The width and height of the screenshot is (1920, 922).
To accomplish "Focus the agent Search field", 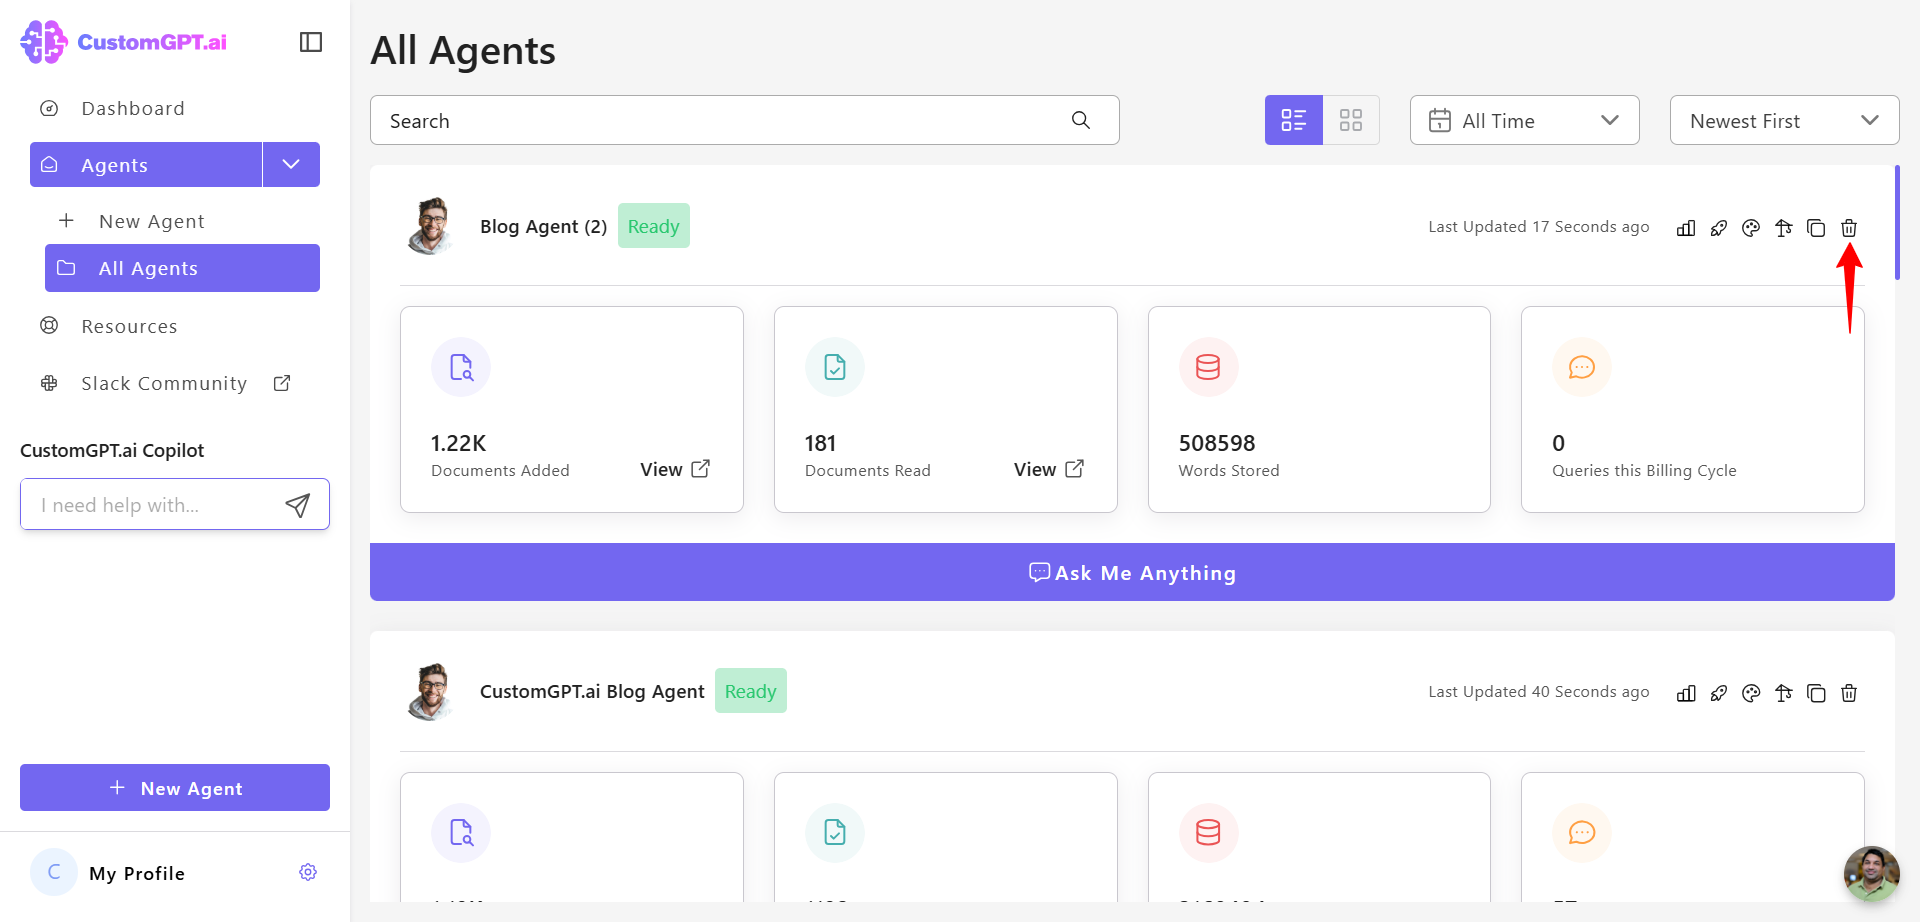I will click(745, 120).
